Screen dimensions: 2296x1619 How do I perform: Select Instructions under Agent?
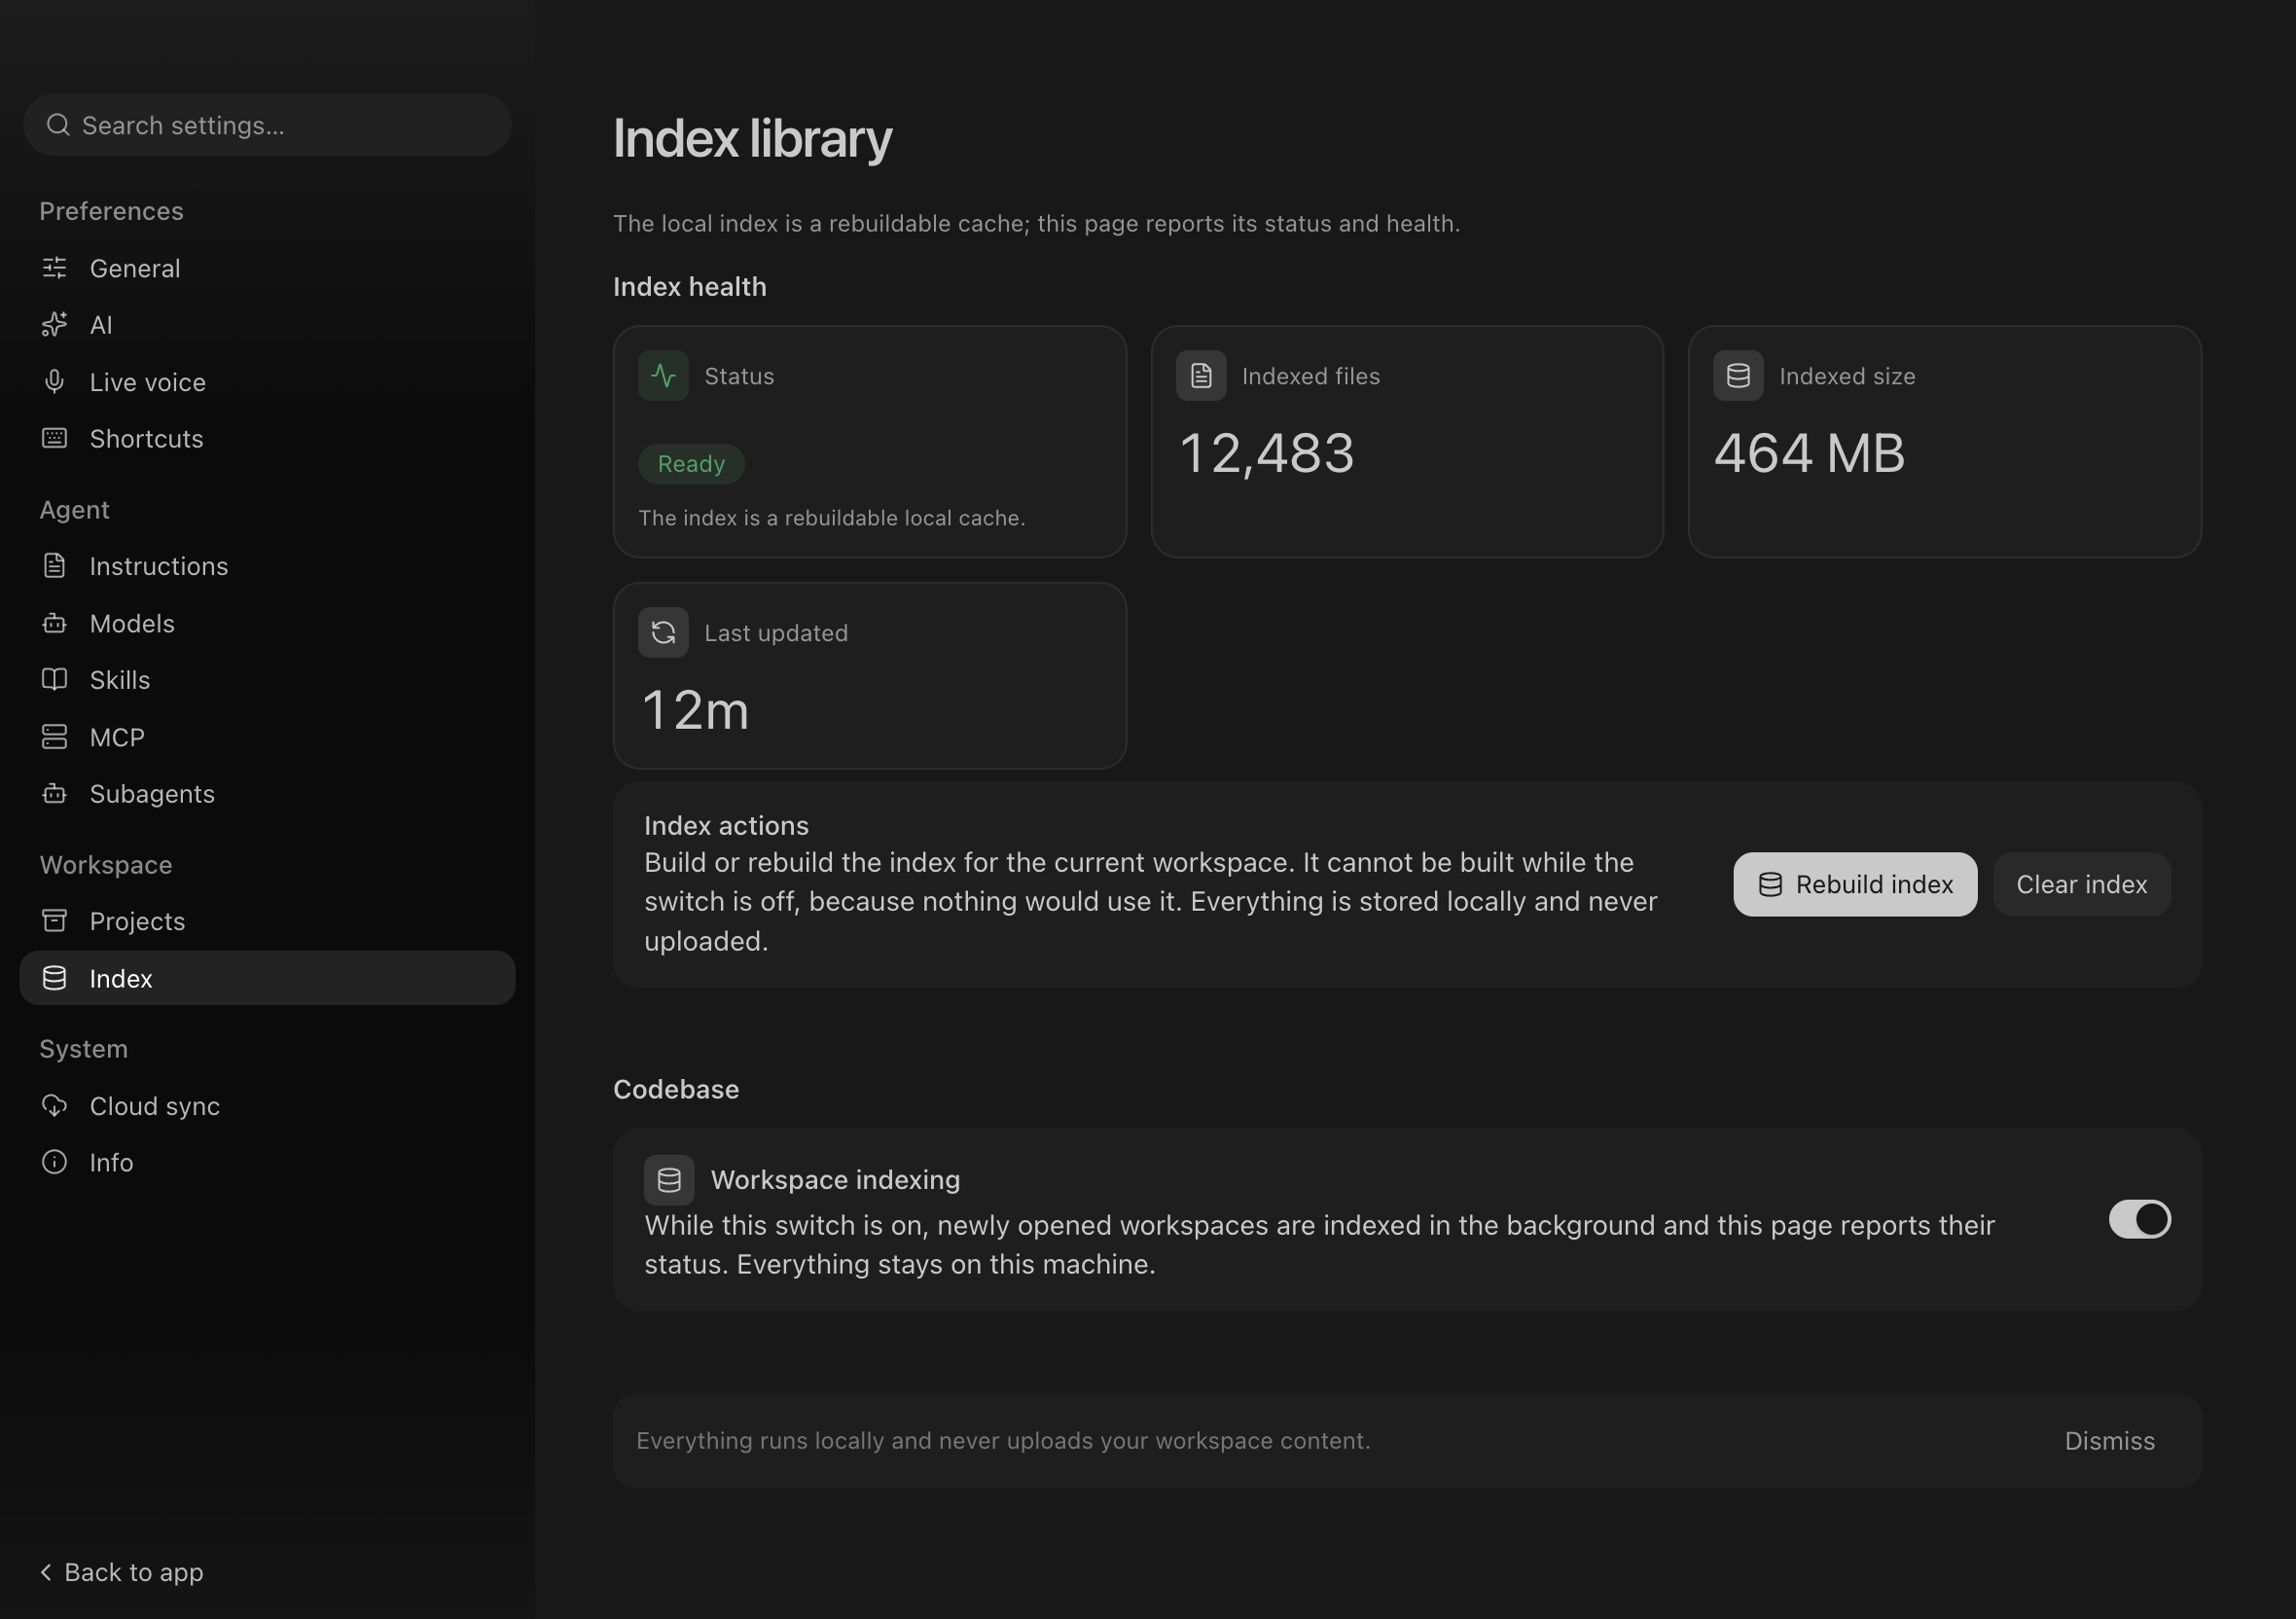pyautogui.click(x=267, y=566)
